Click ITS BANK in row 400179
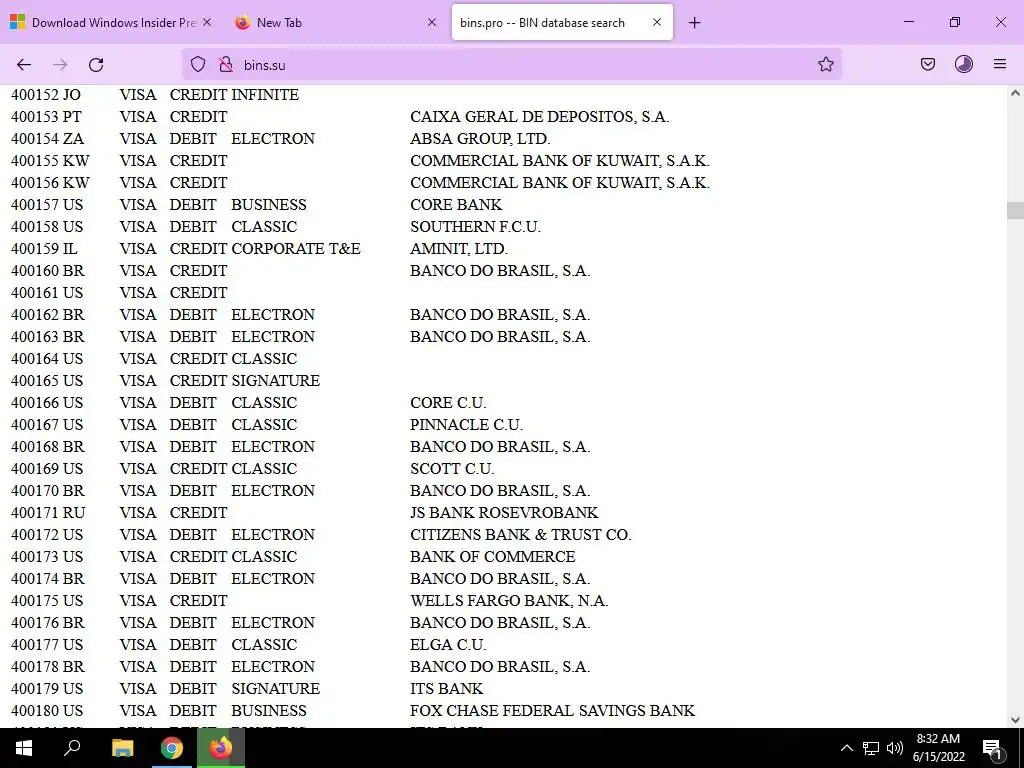Image resolution: width=1024 pixels, height=768 pixels. click(447, 689)
